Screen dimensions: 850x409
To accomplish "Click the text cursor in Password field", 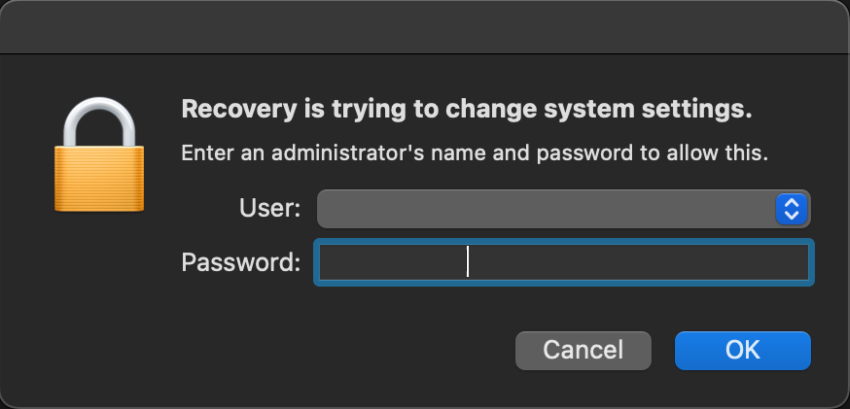I will tap(467, 262).
